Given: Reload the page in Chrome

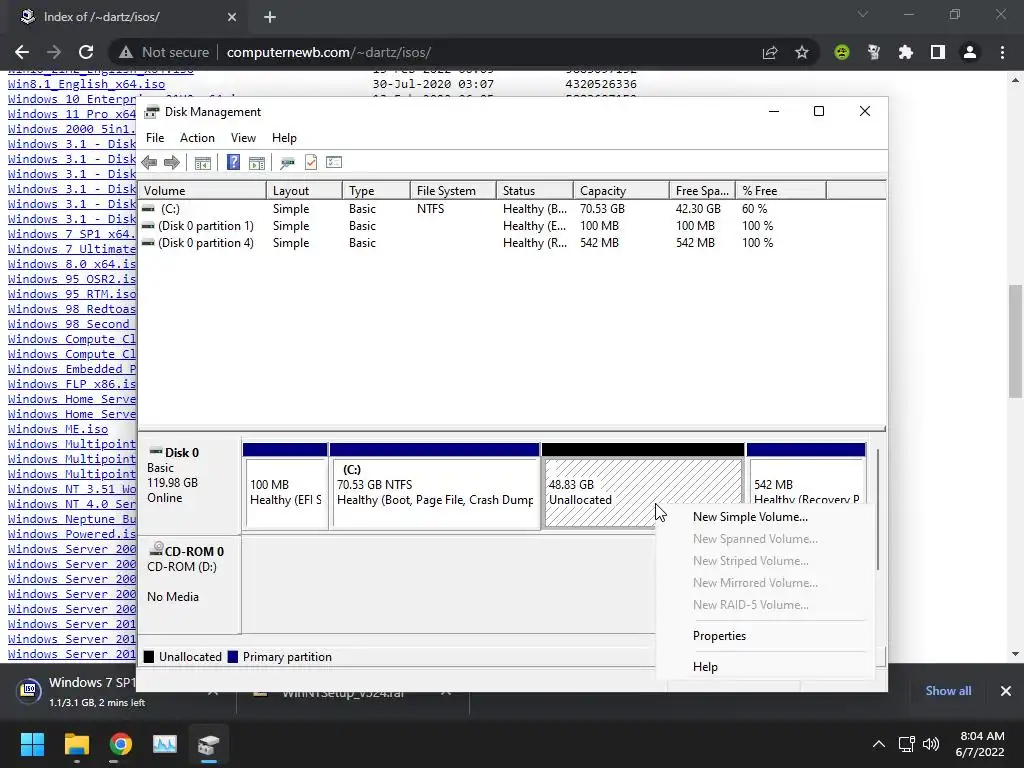Looking at the screenshot, I should pyautogui.click(x=86, y=52).
